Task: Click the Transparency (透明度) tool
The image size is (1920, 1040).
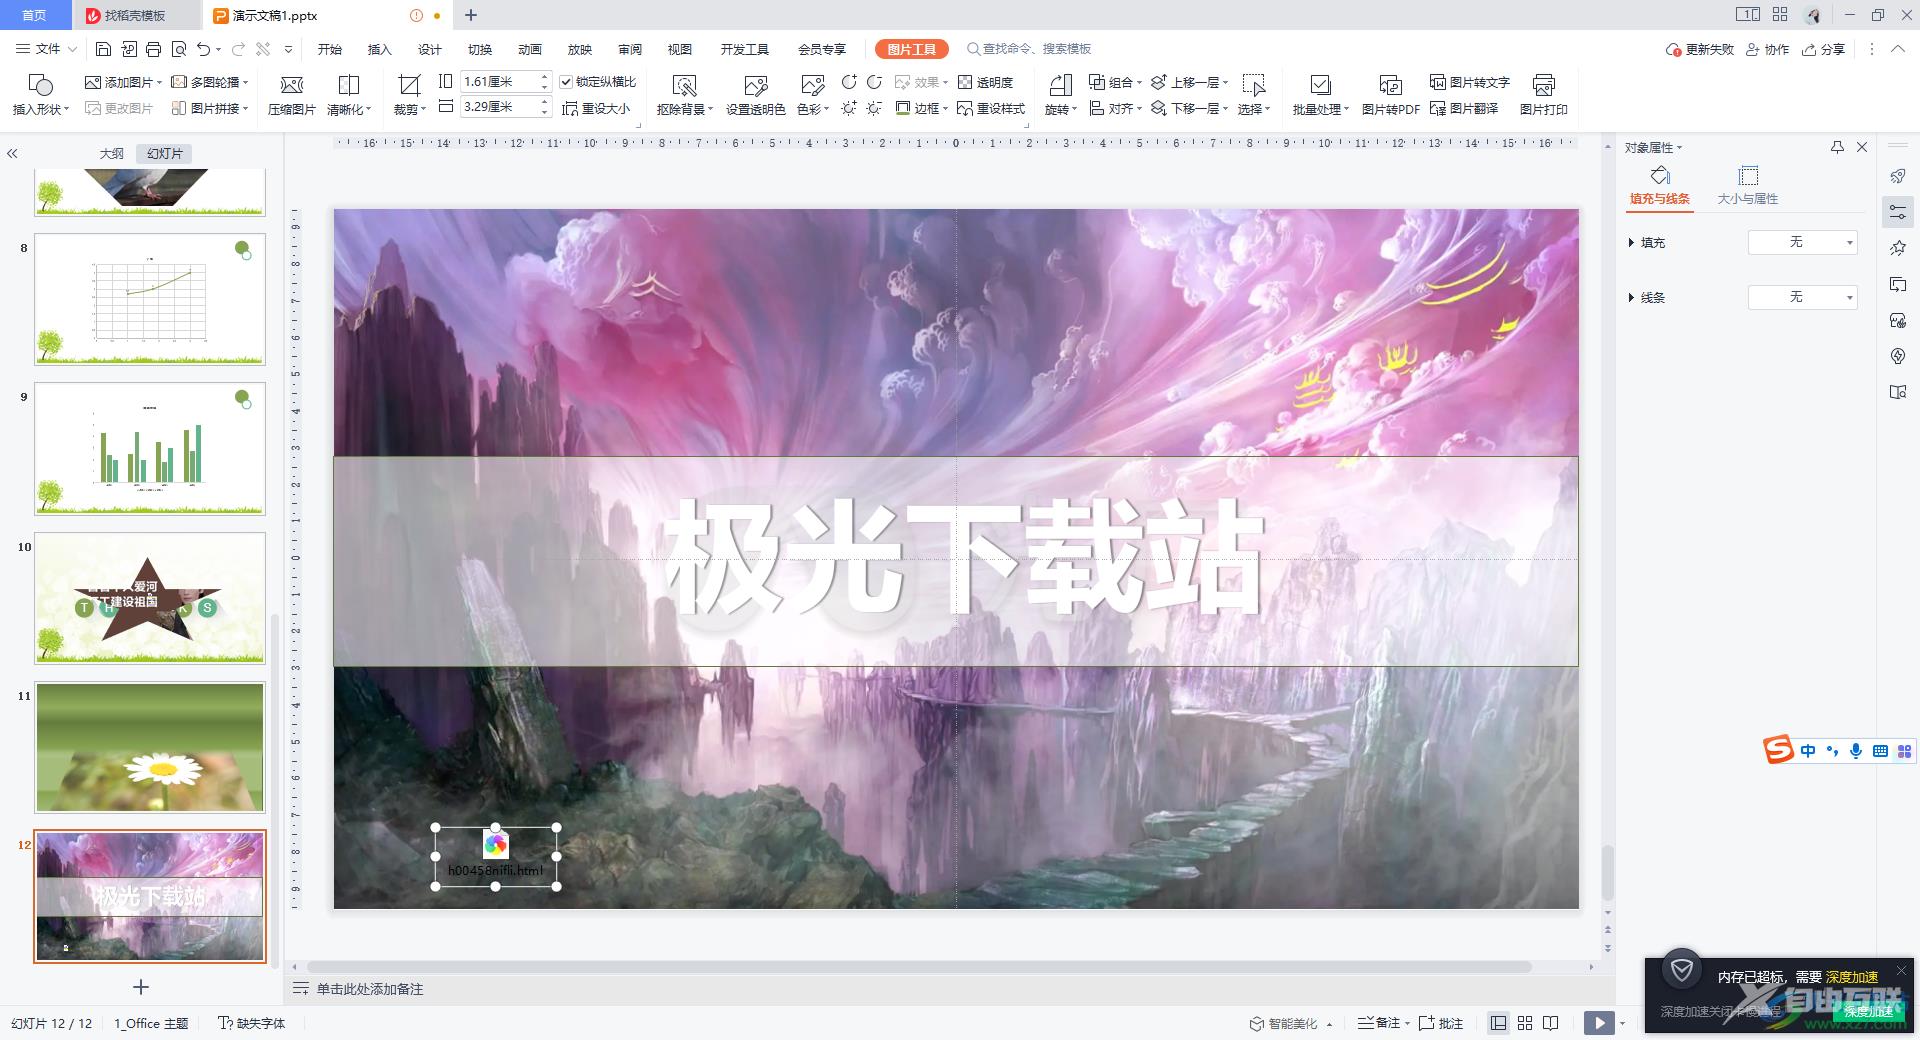Action: click(x=985, y=82)
